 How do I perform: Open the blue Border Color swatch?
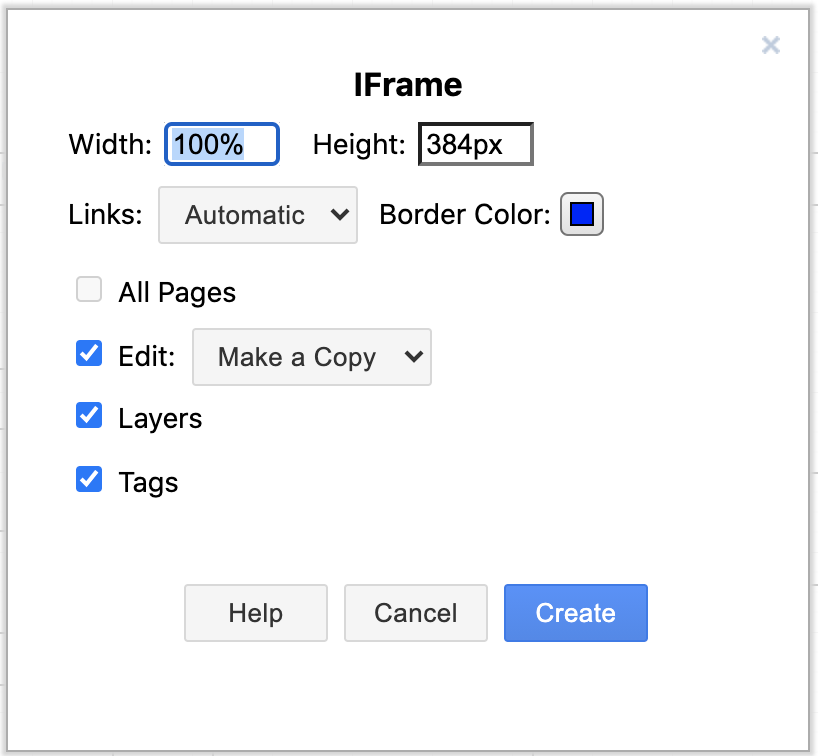click(x=582, y=215)
